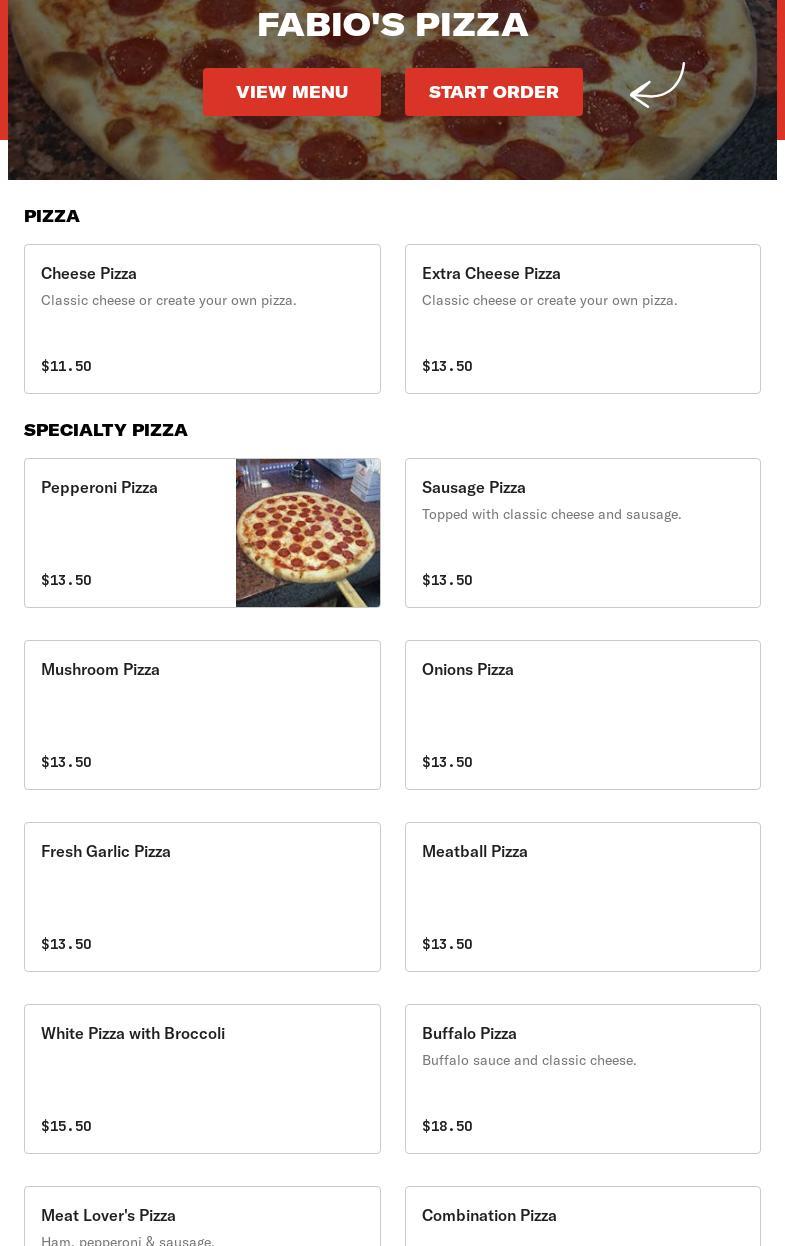
Task: Open the Pepperoni Pizza item title
Action: click(x=99, y=487)
